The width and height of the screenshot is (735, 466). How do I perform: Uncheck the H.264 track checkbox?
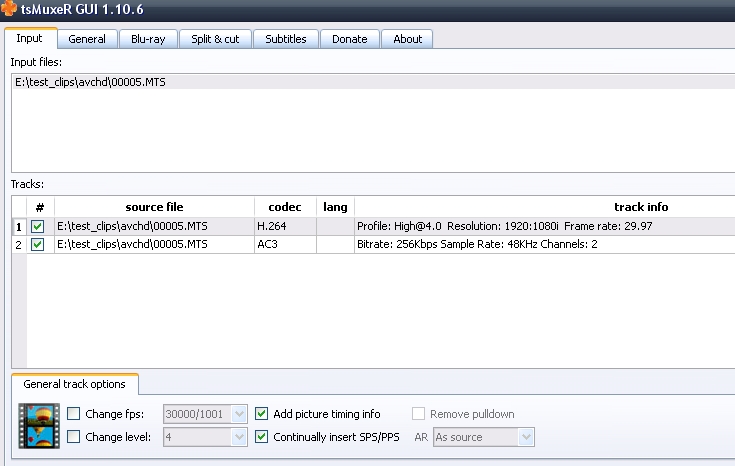38,226
